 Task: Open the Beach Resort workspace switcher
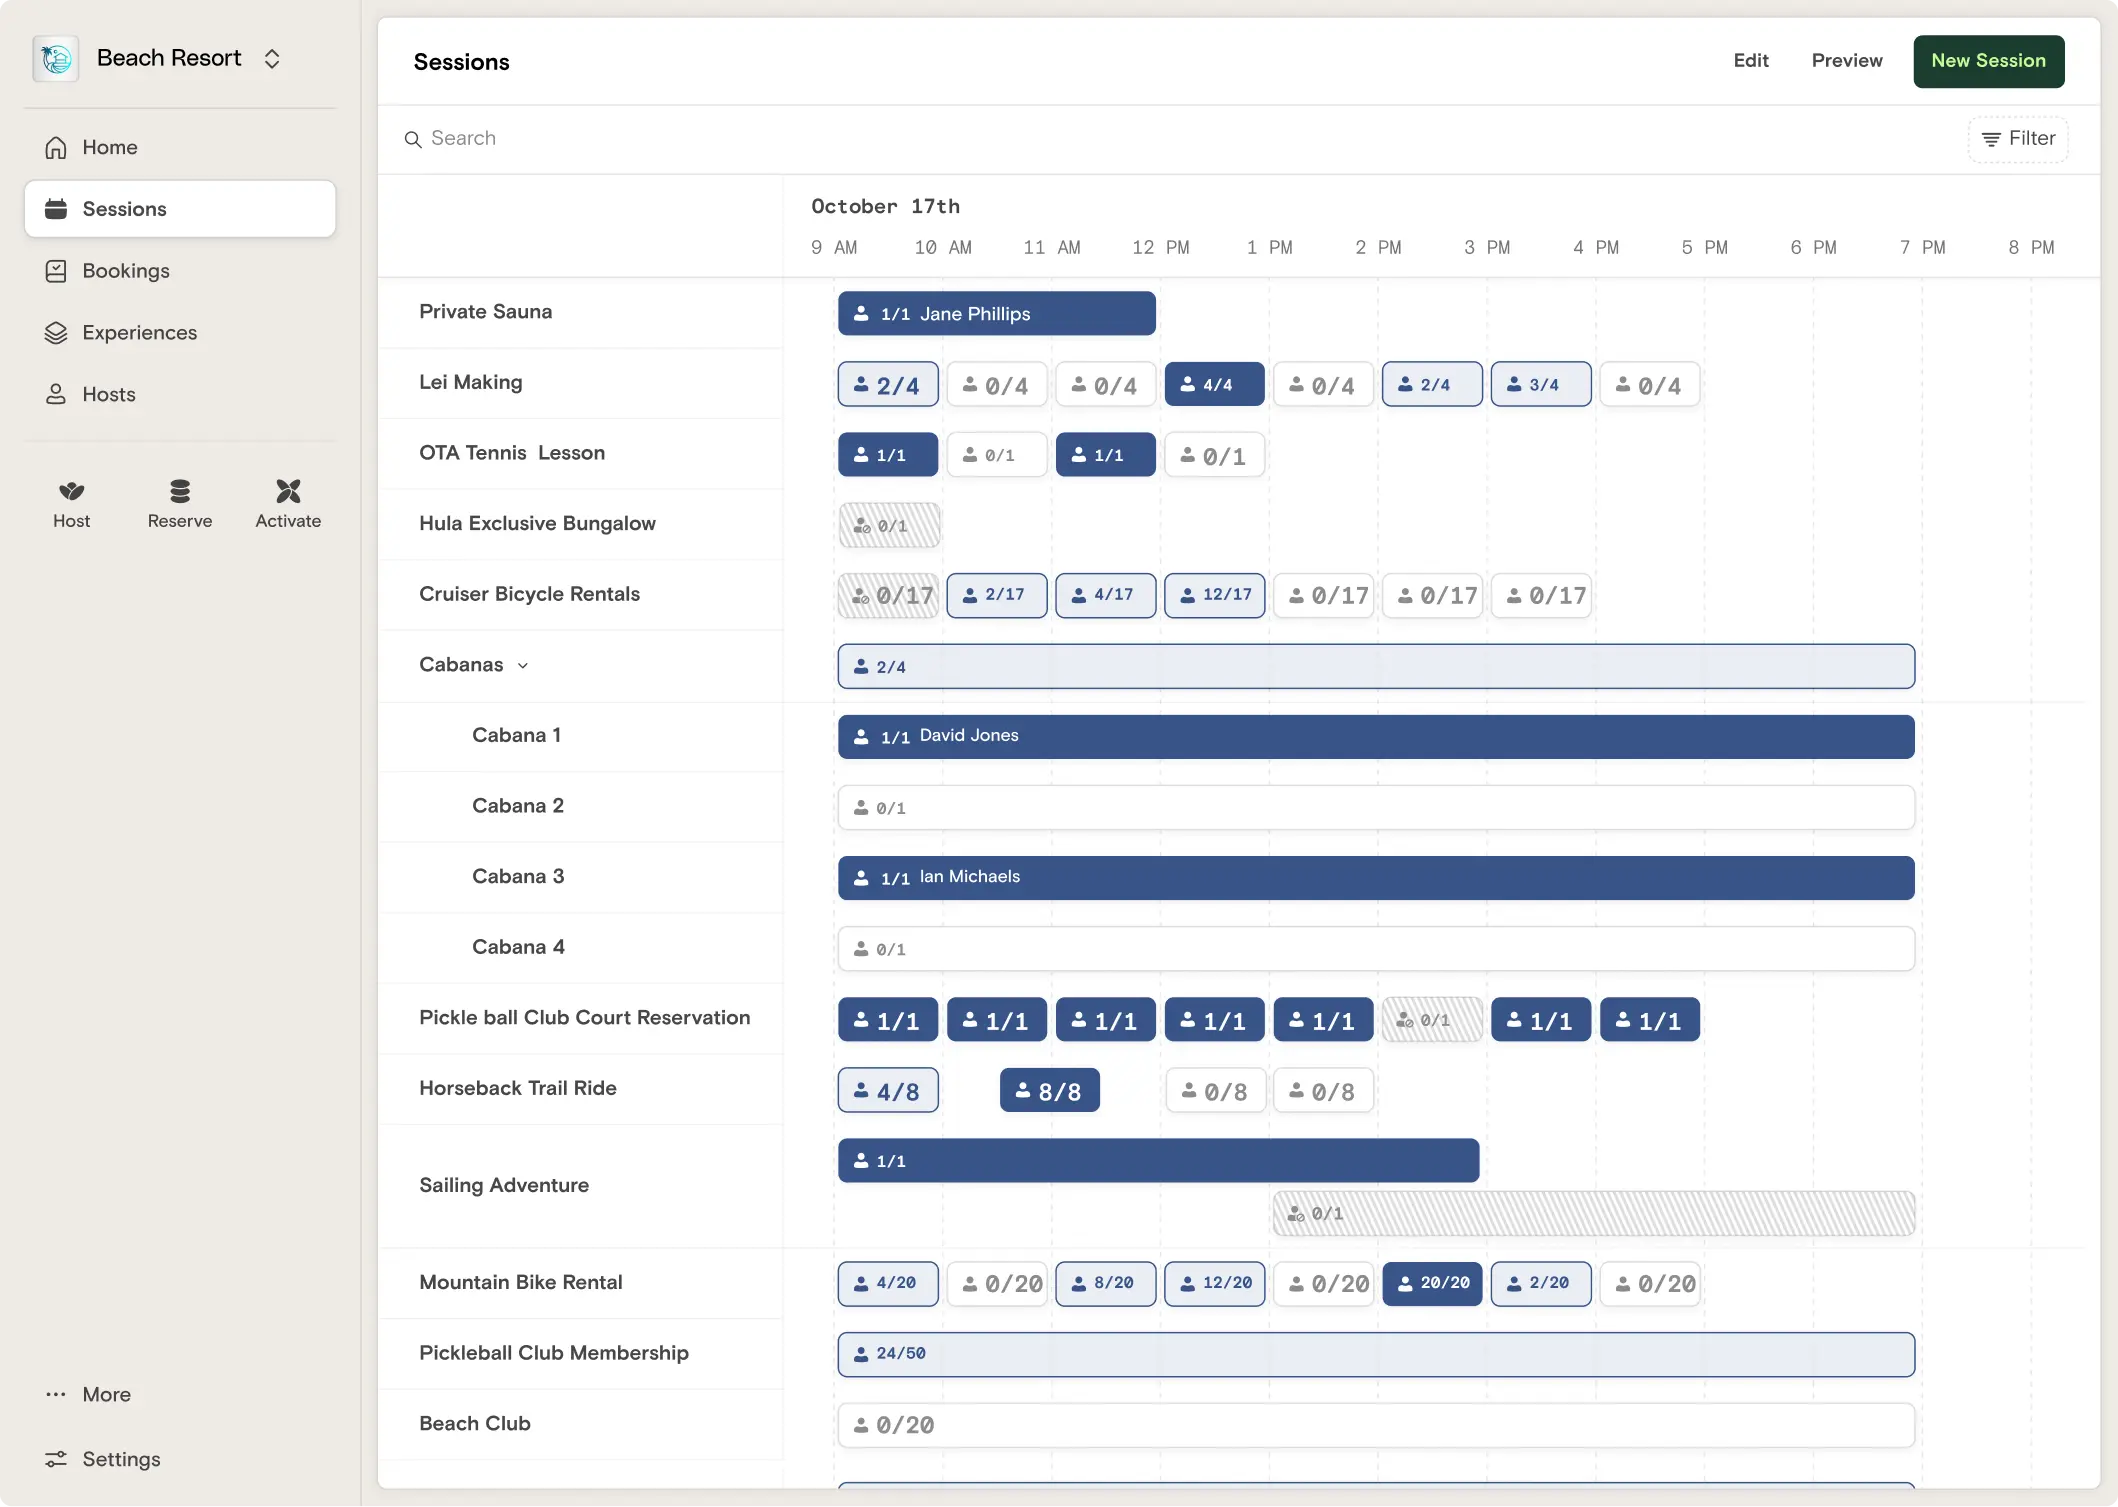272,59
